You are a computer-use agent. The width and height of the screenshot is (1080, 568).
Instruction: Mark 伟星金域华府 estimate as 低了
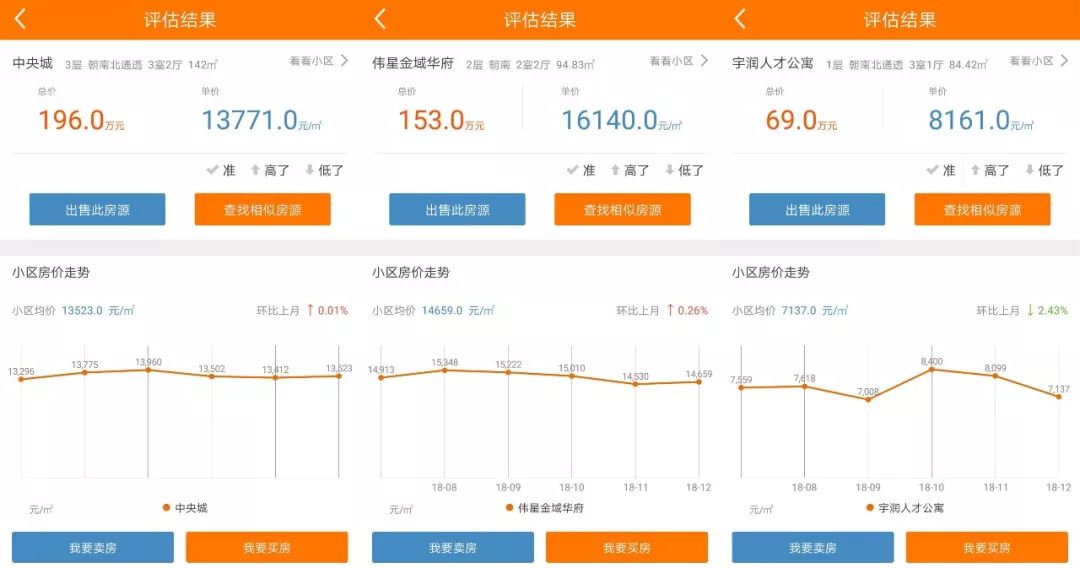[x=685, y=170]
